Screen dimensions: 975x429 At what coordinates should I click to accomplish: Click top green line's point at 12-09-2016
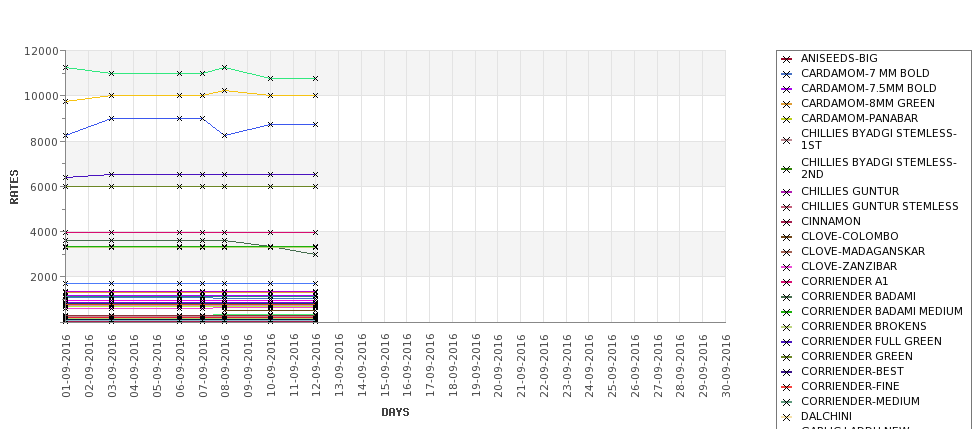(315, 79)
